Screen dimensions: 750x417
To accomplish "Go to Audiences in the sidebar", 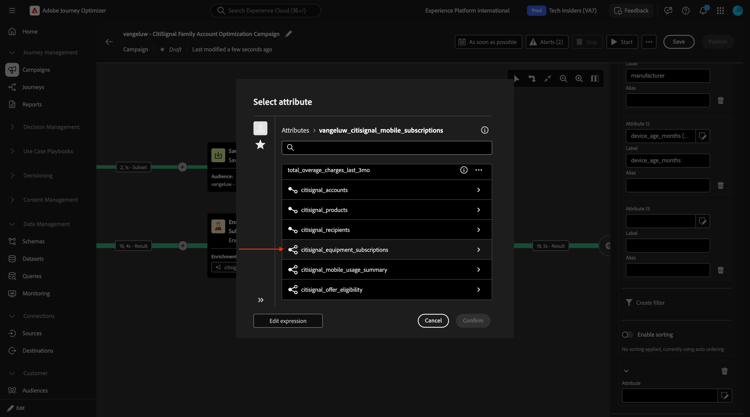I will tap(35, 391).
